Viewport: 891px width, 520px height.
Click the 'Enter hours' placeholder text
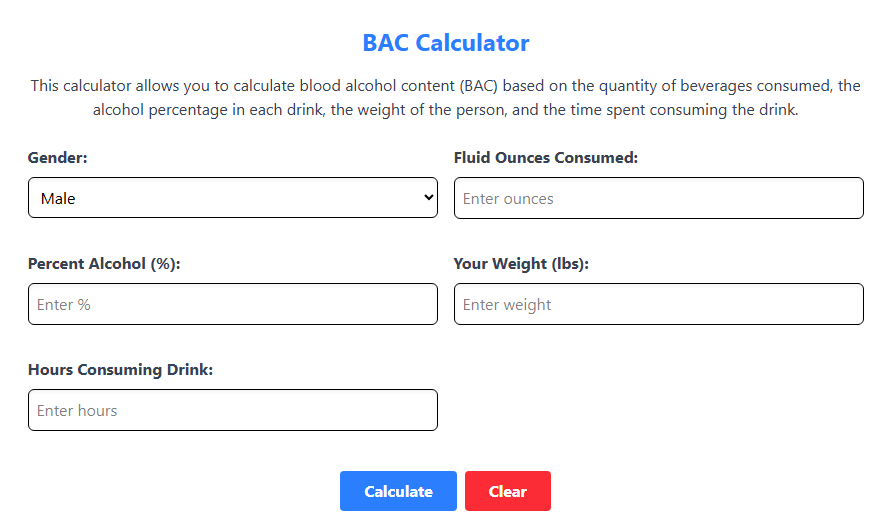pyautogui.click(x=77, y=411)
